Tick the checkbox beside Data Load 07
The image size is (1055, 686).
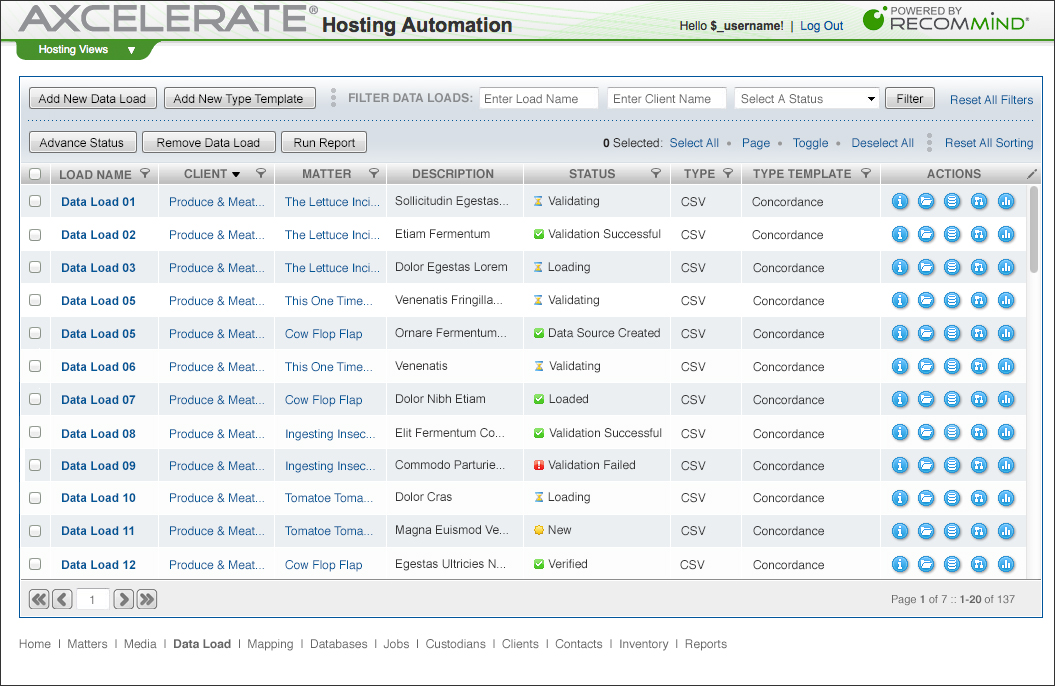click(x=35, y=399)
